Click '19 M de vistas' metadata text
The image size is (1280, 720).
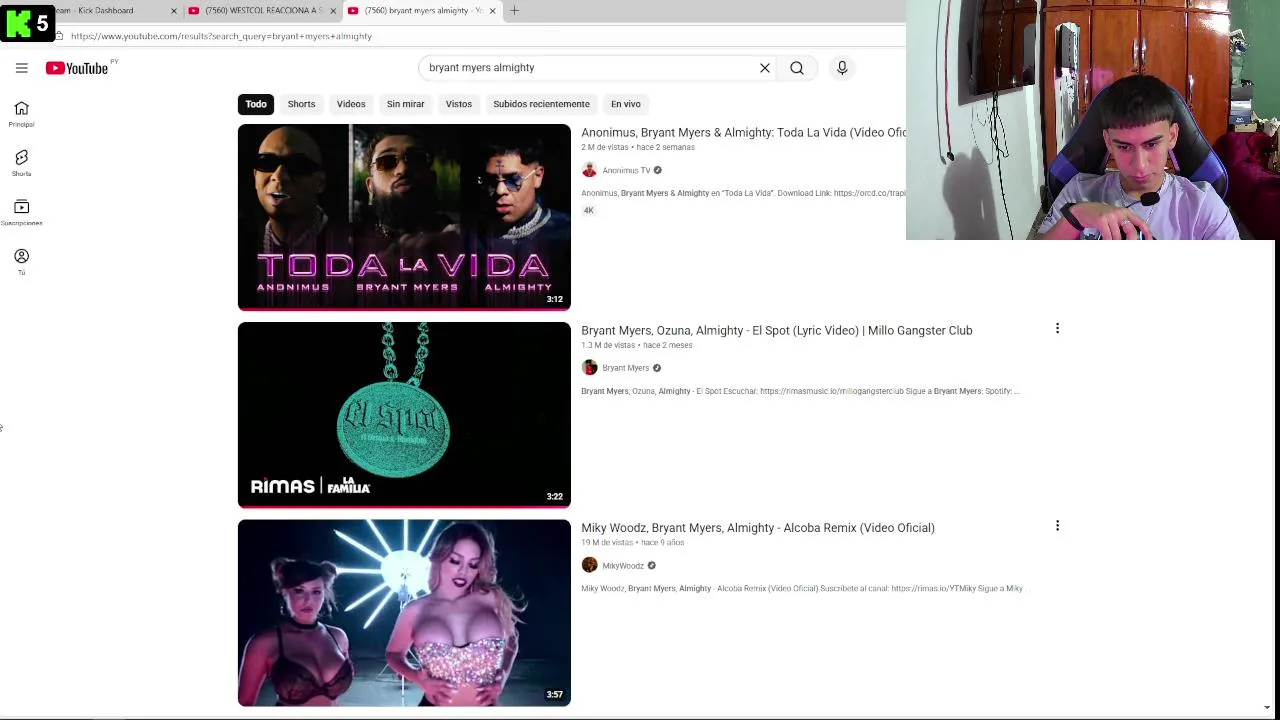(607, 542)
